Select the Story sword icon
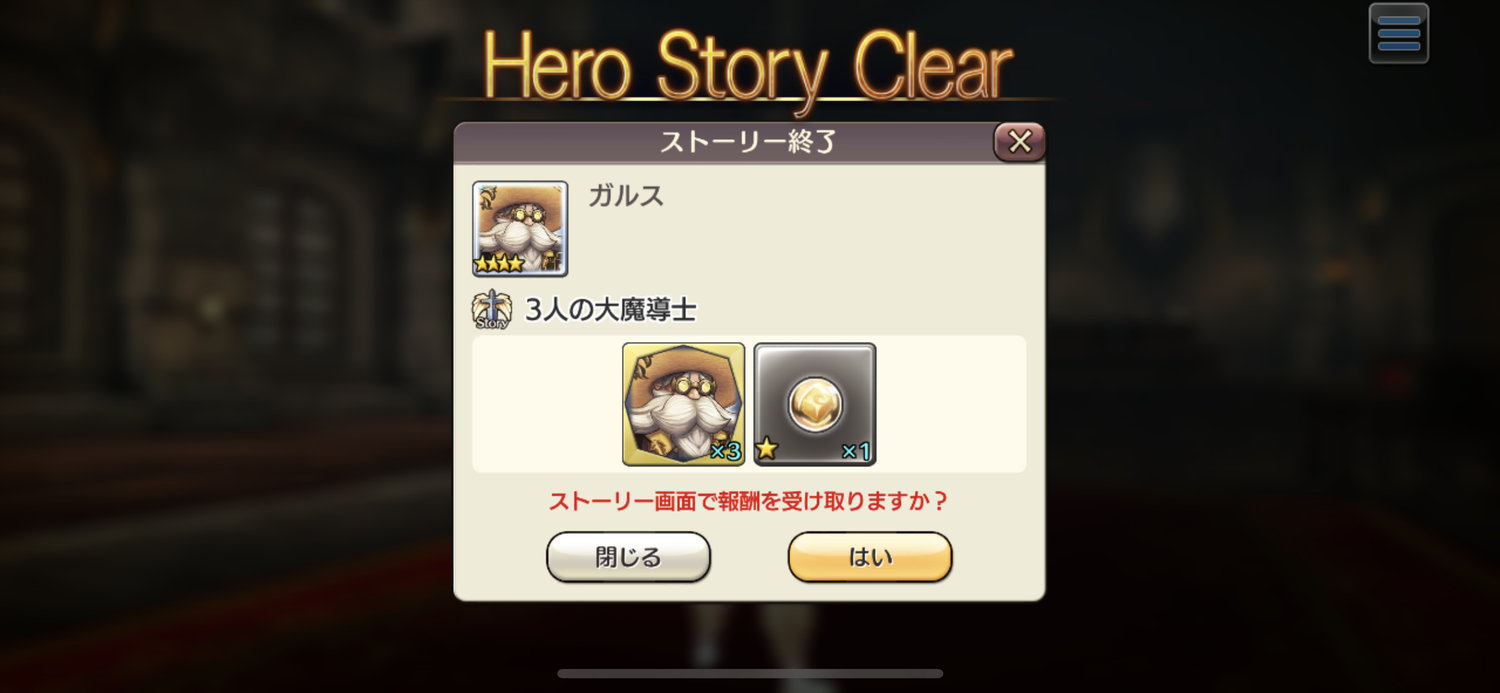This screenshot has width=1500, height=693. pyautogui.click(x=491, y=310)
